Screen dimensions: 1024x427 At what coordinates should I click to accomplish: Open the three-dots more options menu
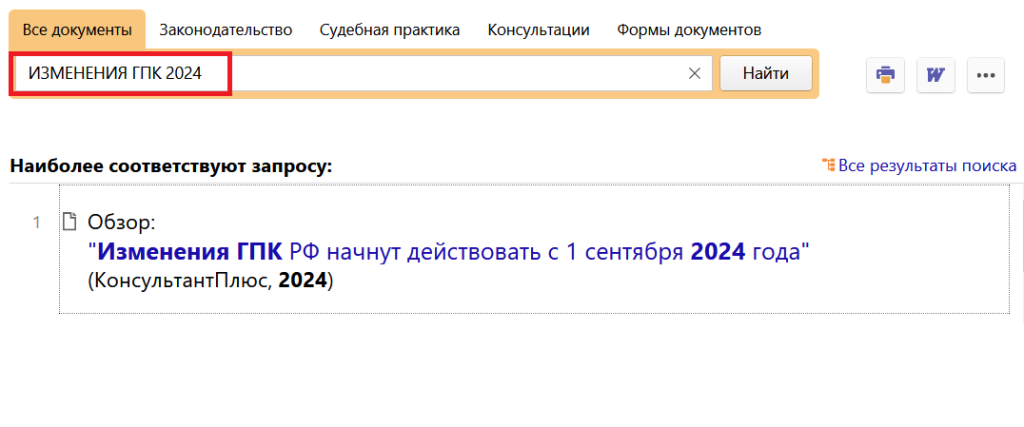(985, 74)
